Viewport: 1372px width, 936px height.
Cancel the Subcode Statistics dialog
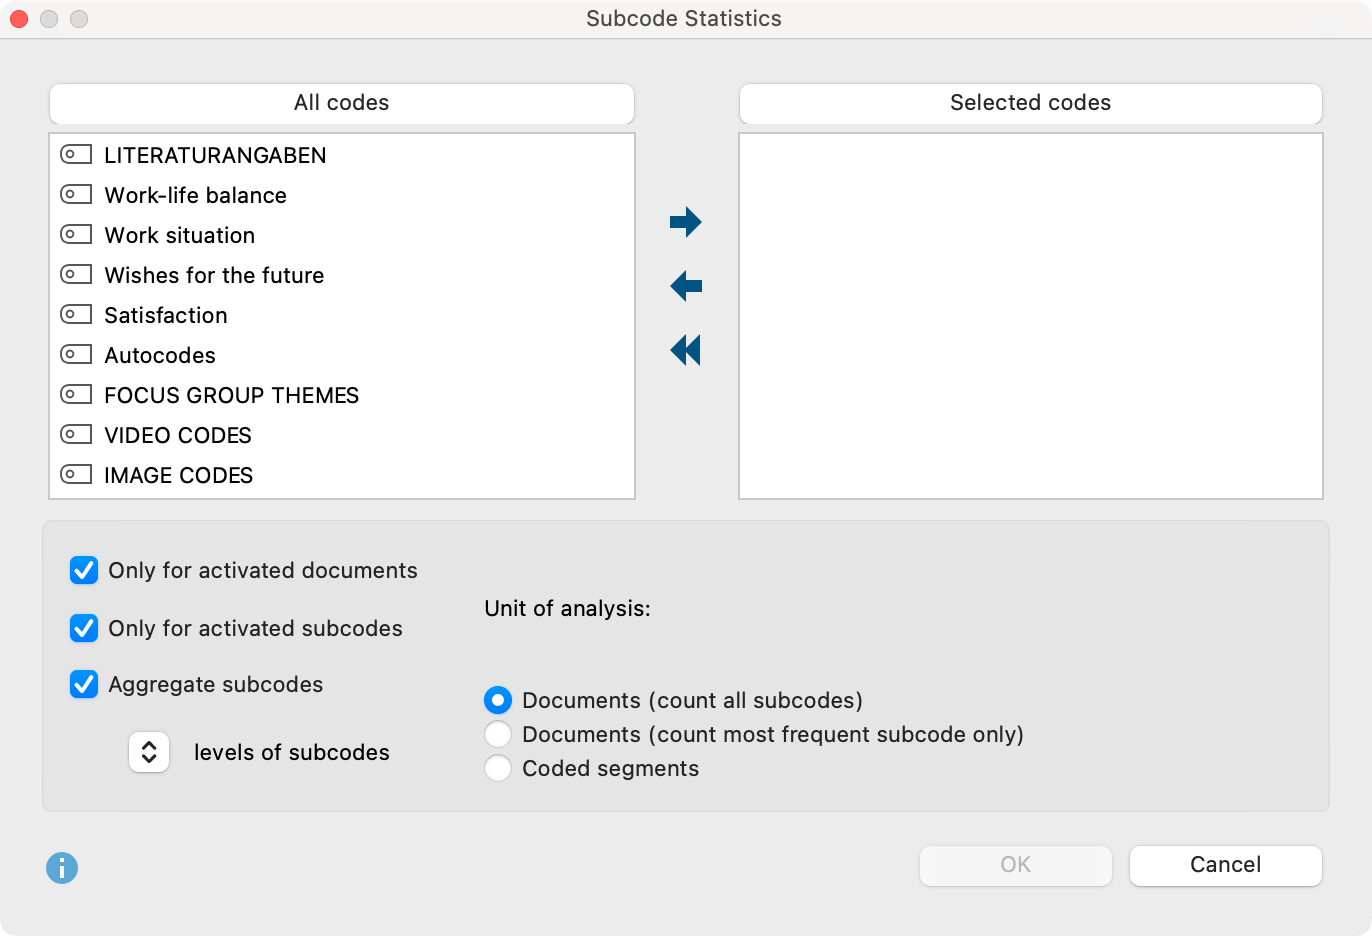(x=1226, y=865)
